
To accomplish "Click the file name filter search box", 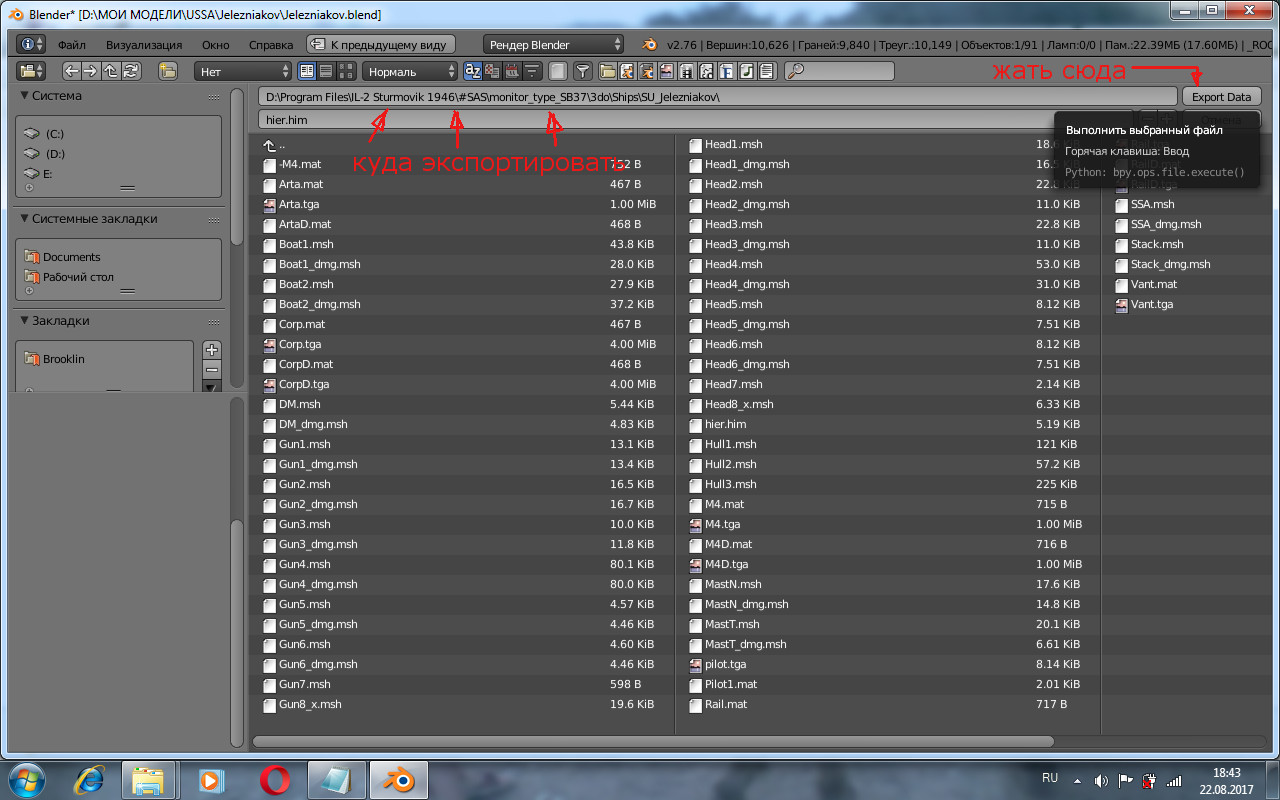I will pos(839,71).
